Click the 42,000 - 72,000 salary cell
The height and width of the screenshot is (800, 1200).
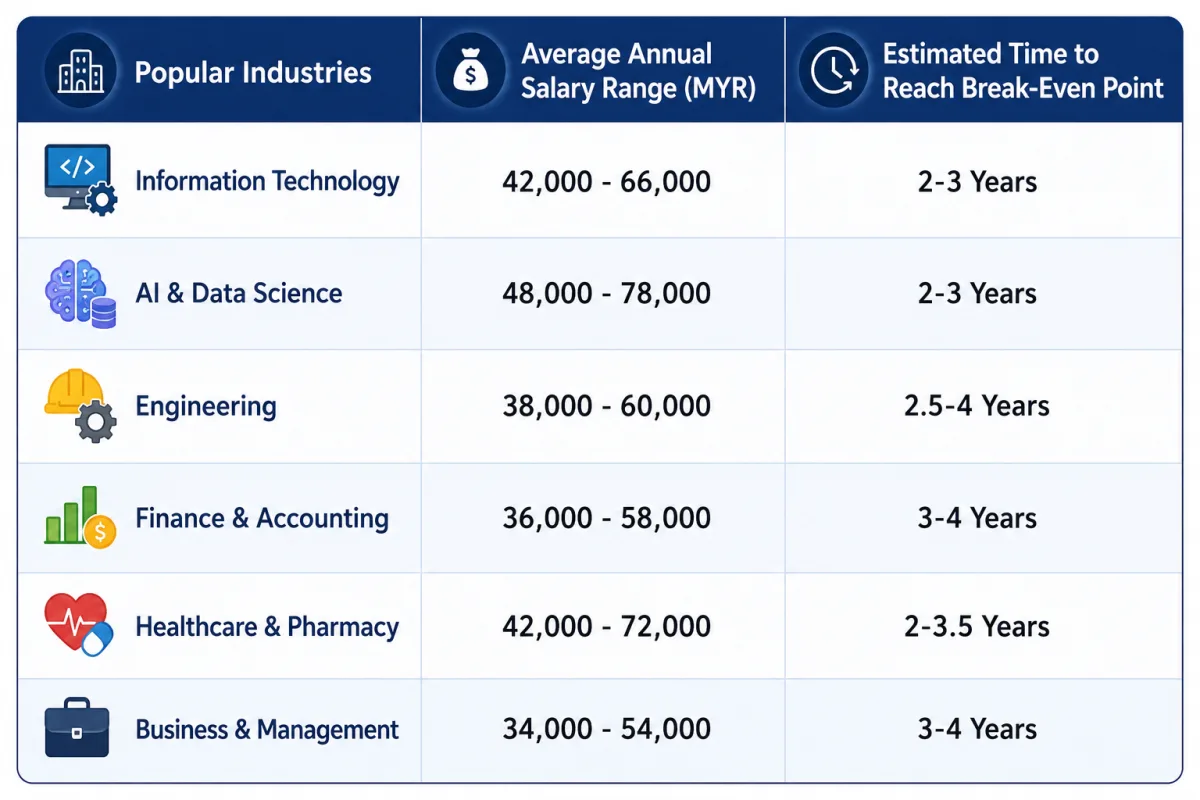coord(607,627)
